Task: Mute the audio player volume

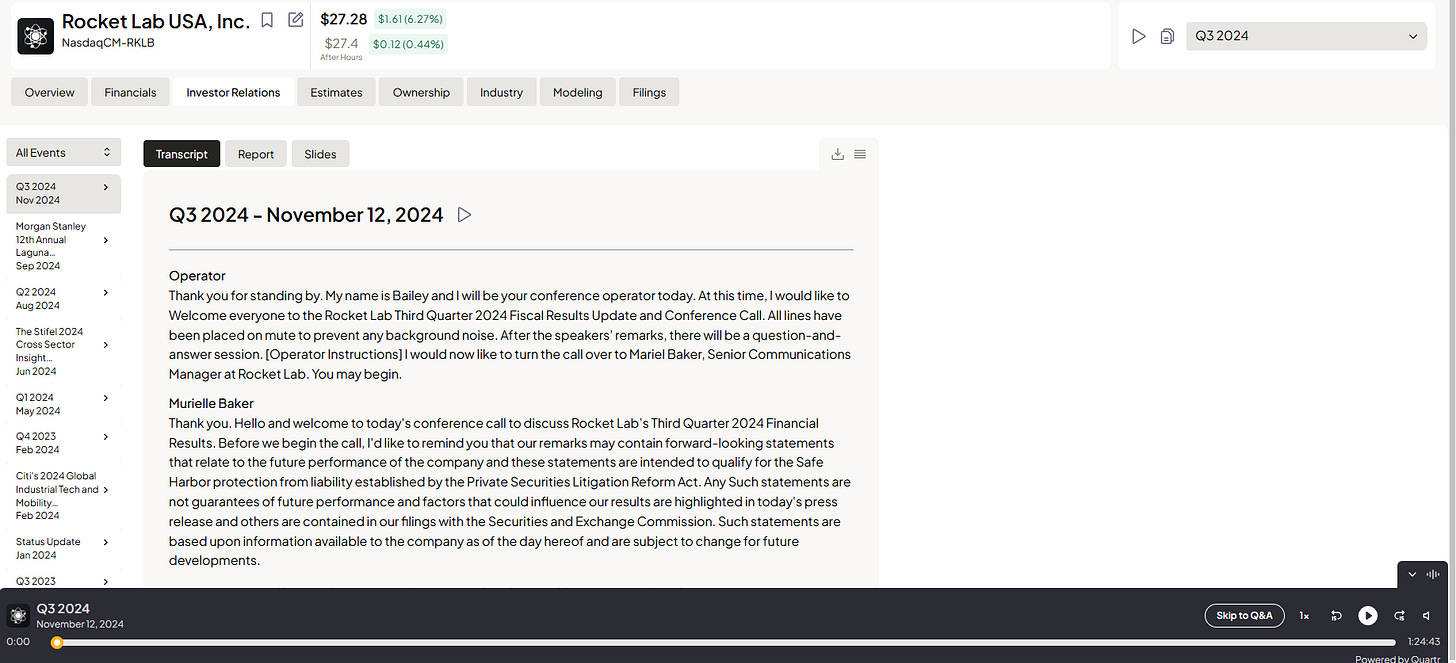Action: pos(1427,616)
